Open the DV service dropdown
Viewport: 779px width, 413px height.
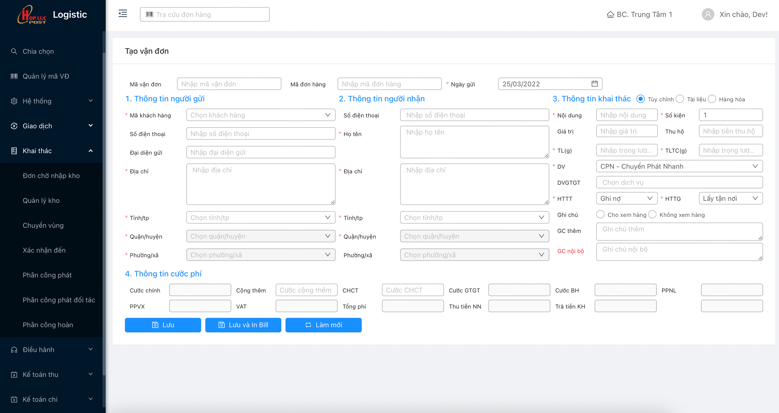pos(679,167)
